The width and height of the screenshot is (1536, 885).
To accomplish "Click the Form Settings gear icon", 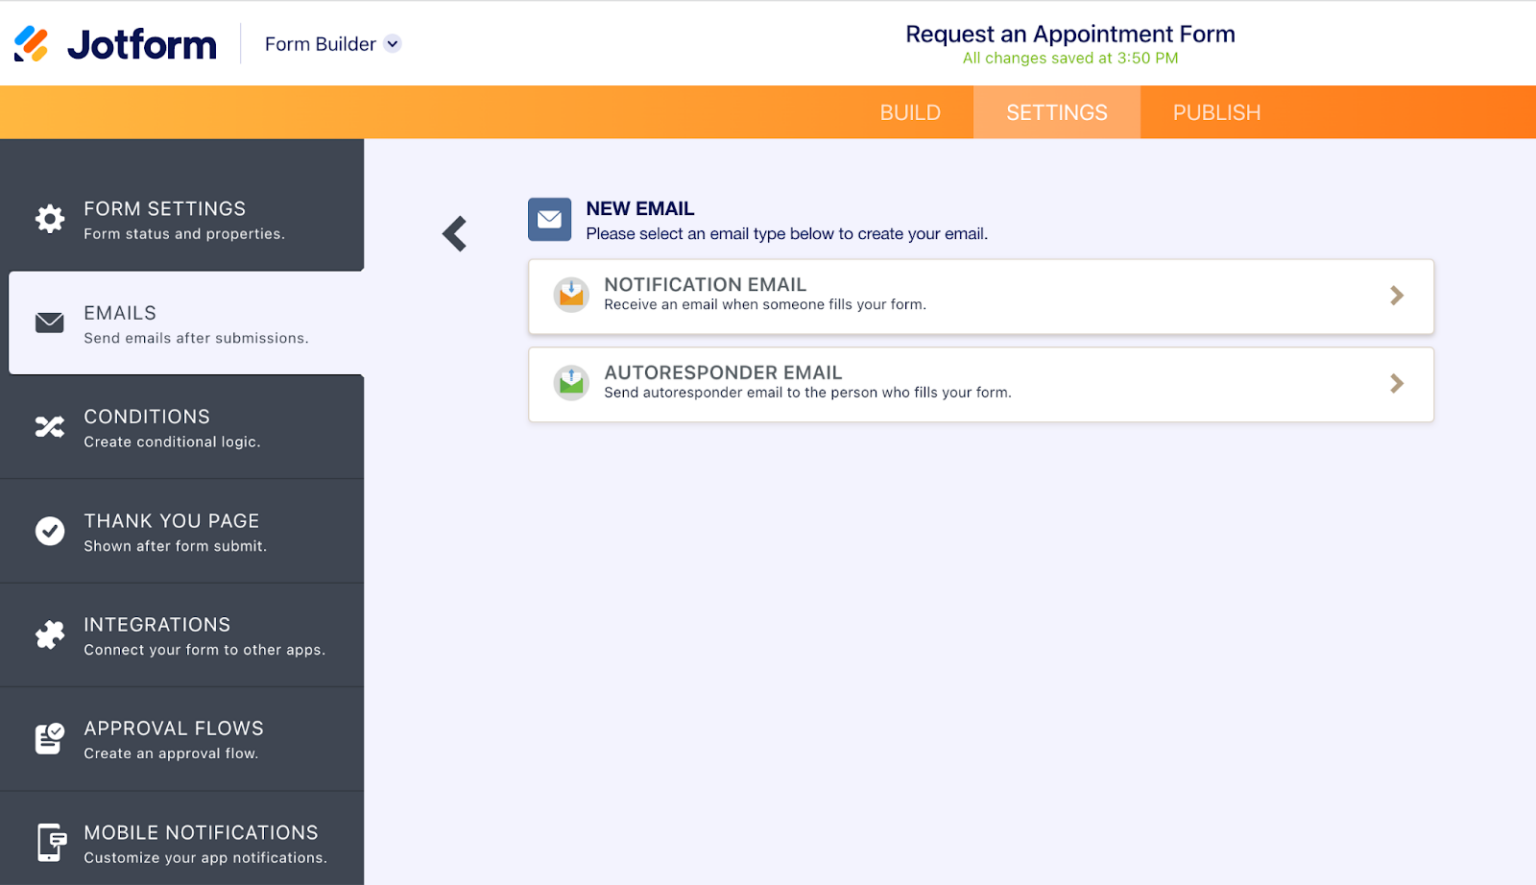I will click(x=50, y=219).
